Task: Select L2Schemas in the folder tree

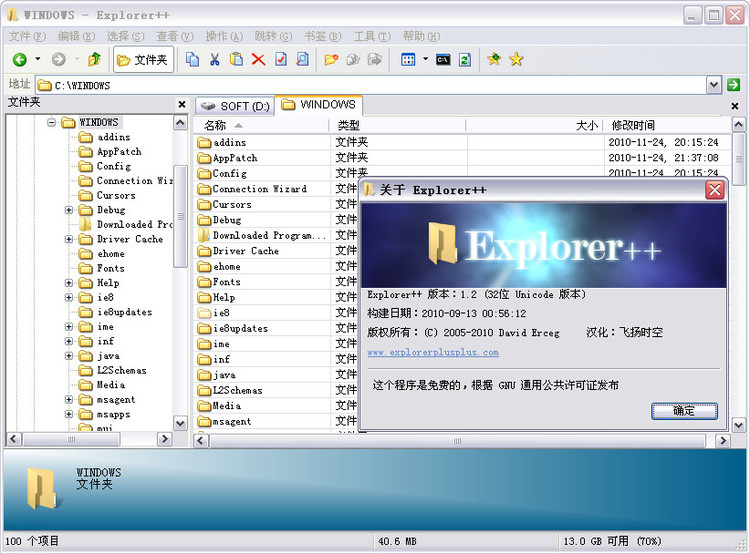Action: [x=121, y=370]
